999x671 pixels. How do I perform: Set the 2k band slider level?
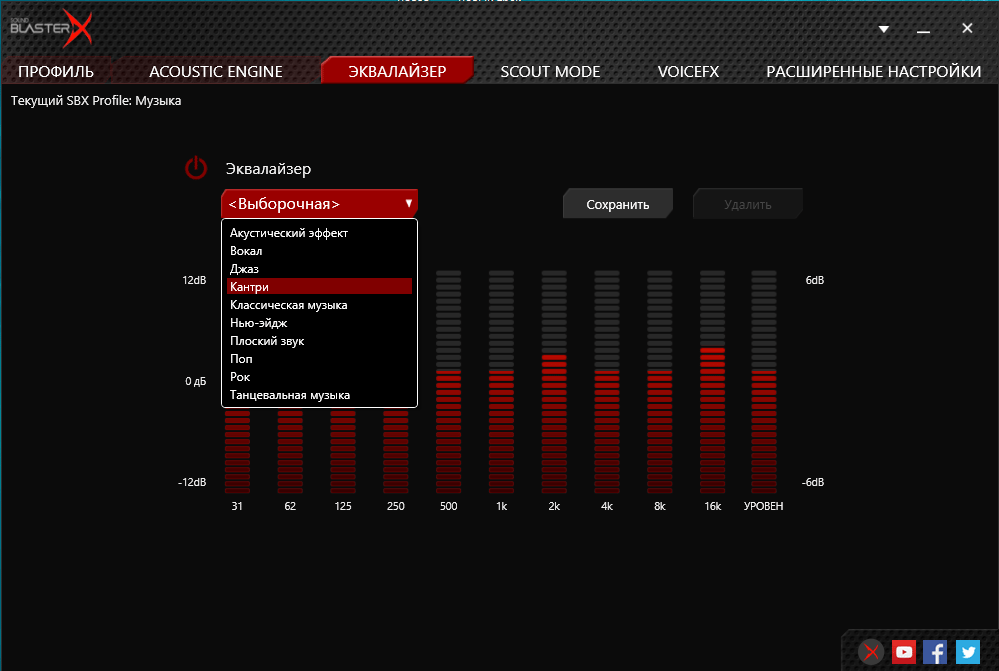(554, 382)
